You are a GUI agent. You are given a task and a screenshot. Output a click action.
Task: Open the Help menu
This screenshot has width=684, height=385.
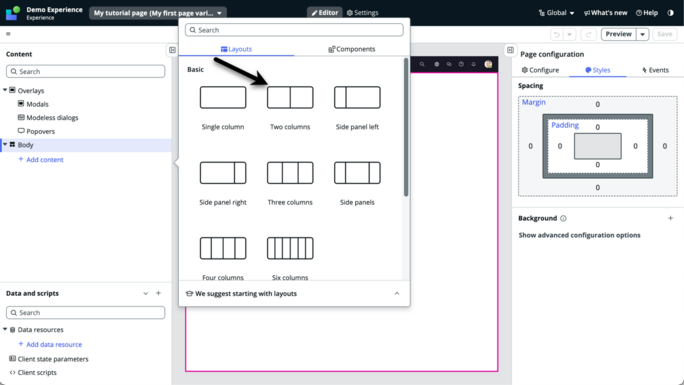pyautogui.click(x=647, y=13)
